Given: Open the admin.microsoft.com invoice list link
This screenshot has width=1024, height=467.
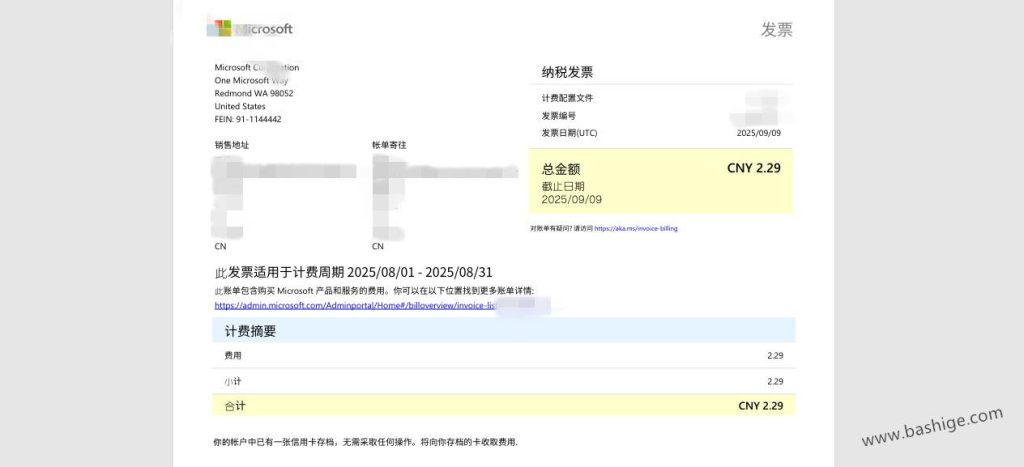Looking at the screenshot, I should tap(357, 305).
